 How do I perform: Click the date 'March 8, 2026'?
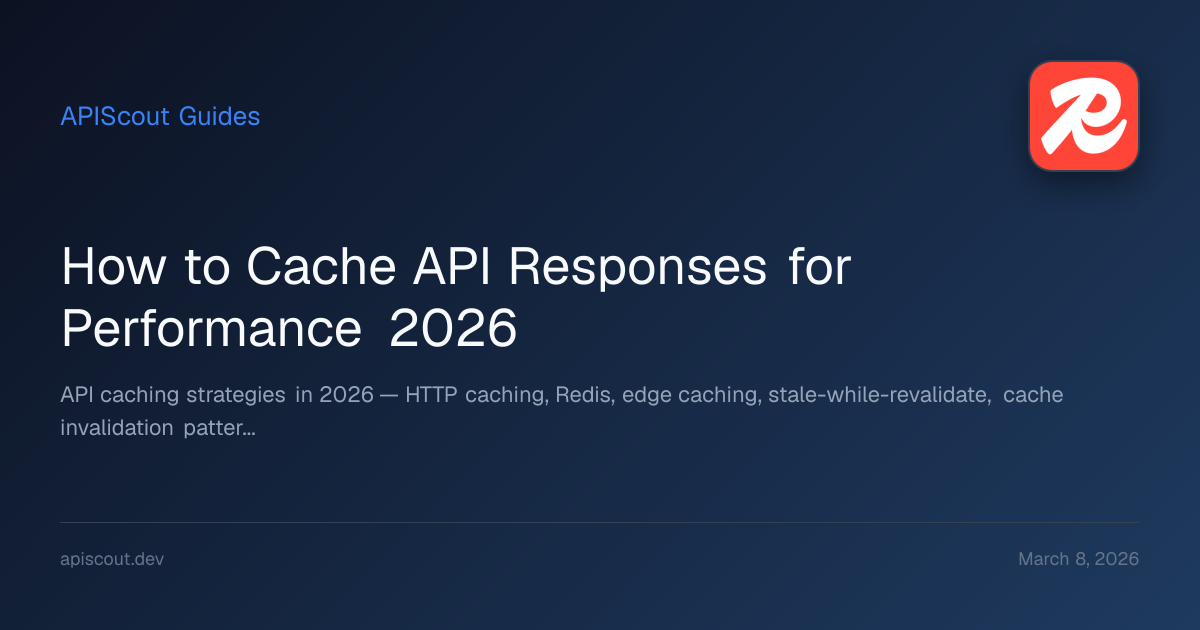click(x=1078, y=559)
